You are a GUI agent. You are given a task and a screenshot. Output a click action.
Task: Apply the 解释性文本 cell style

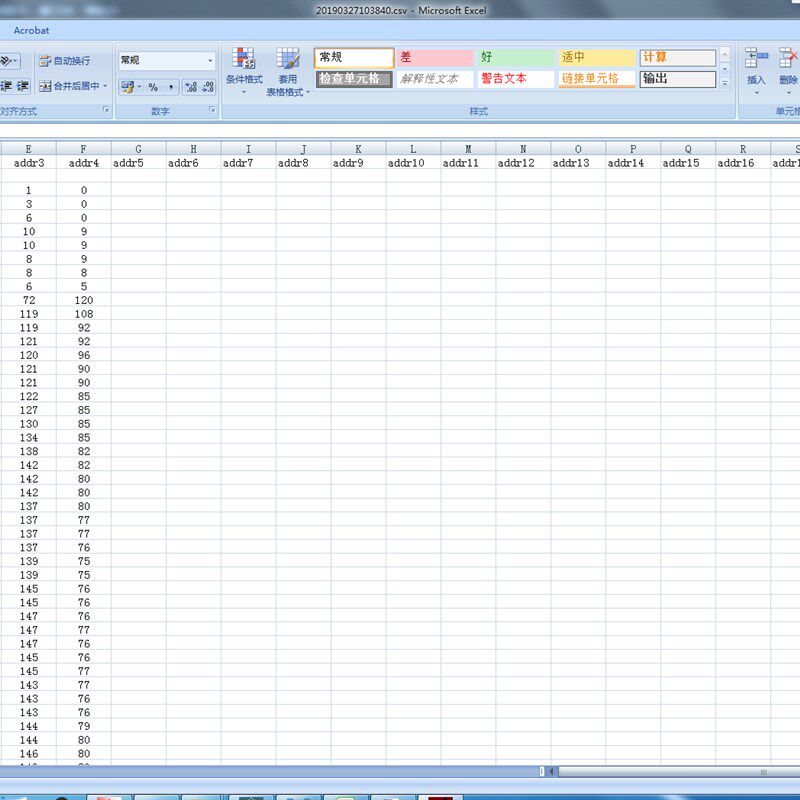435,79
